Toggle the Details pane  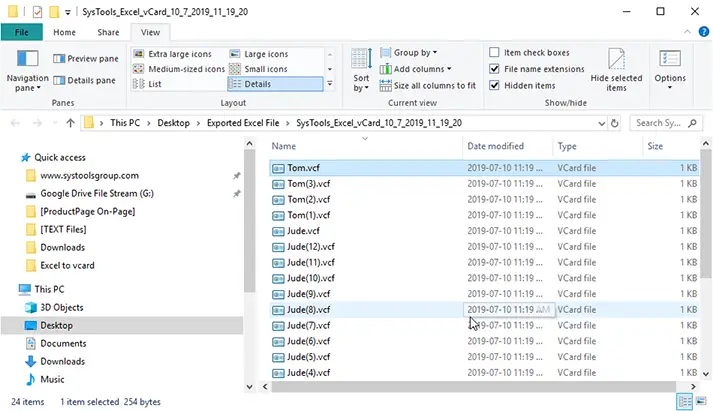click(85, 80)
